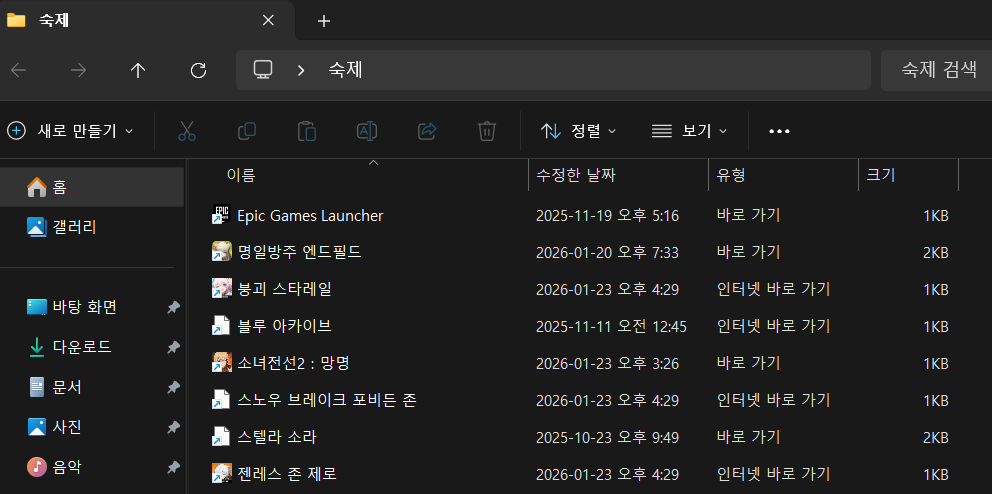Click the Cut scissors icon
This screenshot has height=494, width=992.
(x=187, y=131)
